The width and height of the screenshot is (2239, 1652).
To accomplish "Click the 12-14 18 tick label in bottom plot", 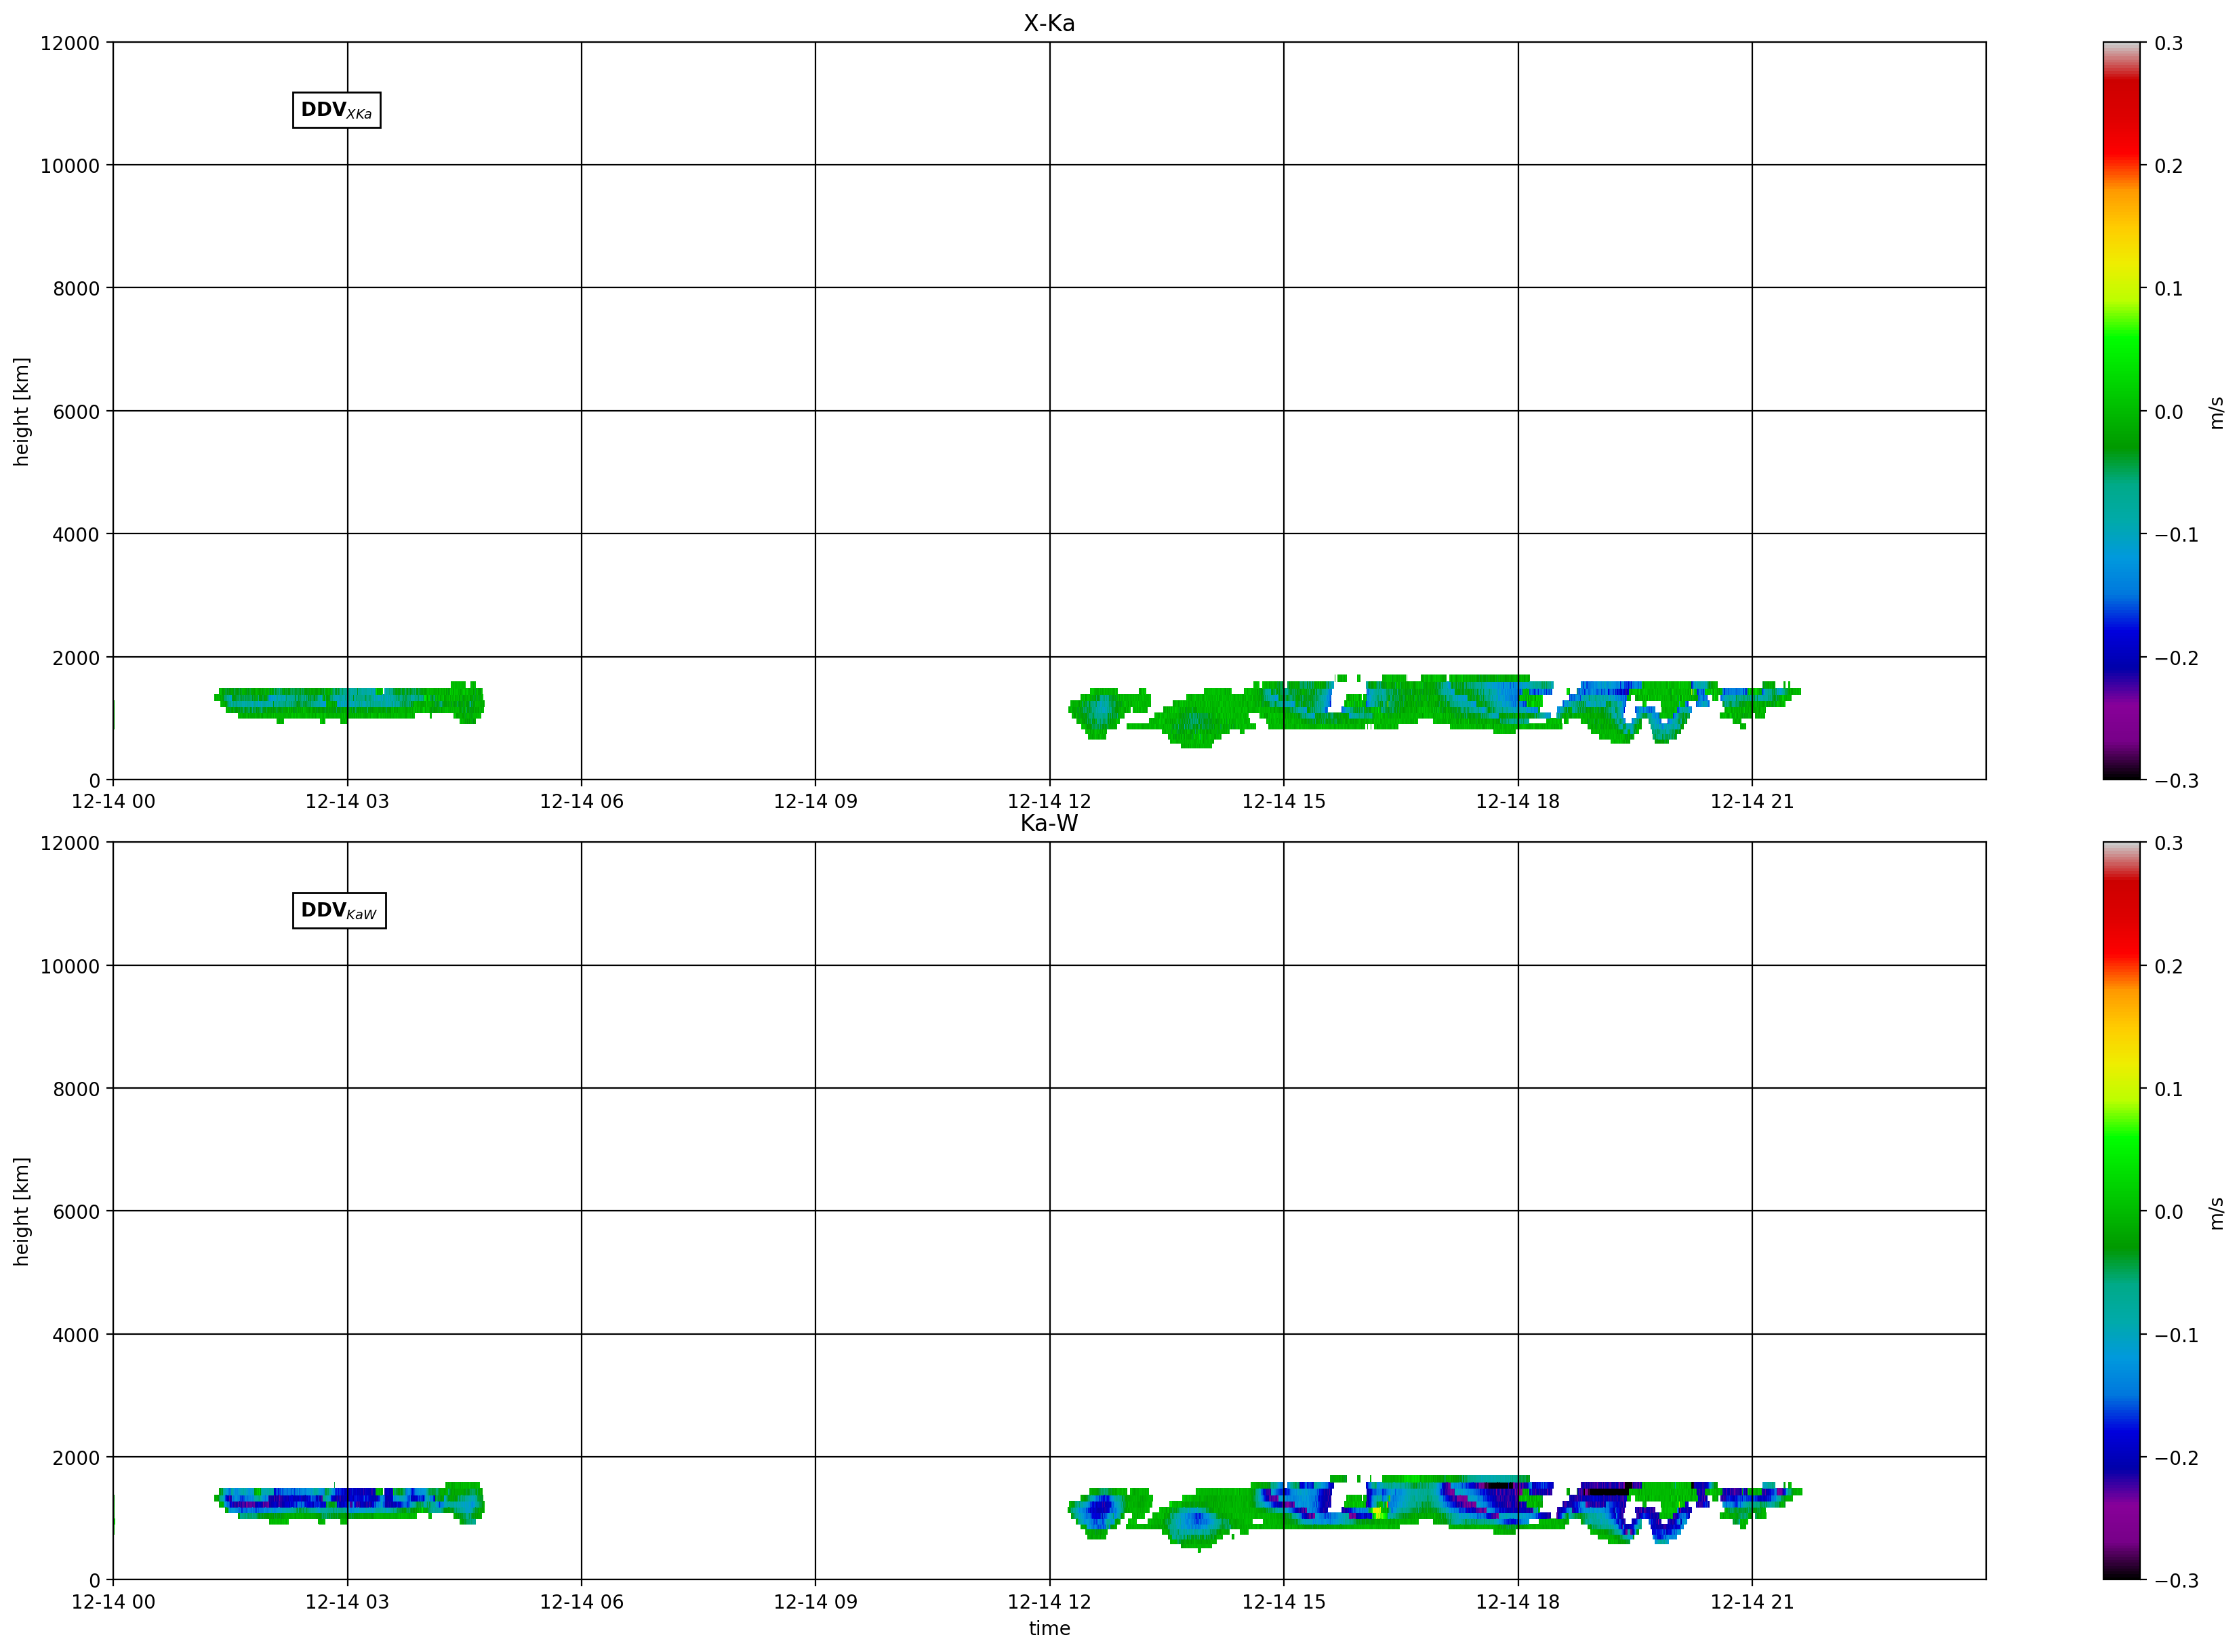I will coord(1518,1602).
